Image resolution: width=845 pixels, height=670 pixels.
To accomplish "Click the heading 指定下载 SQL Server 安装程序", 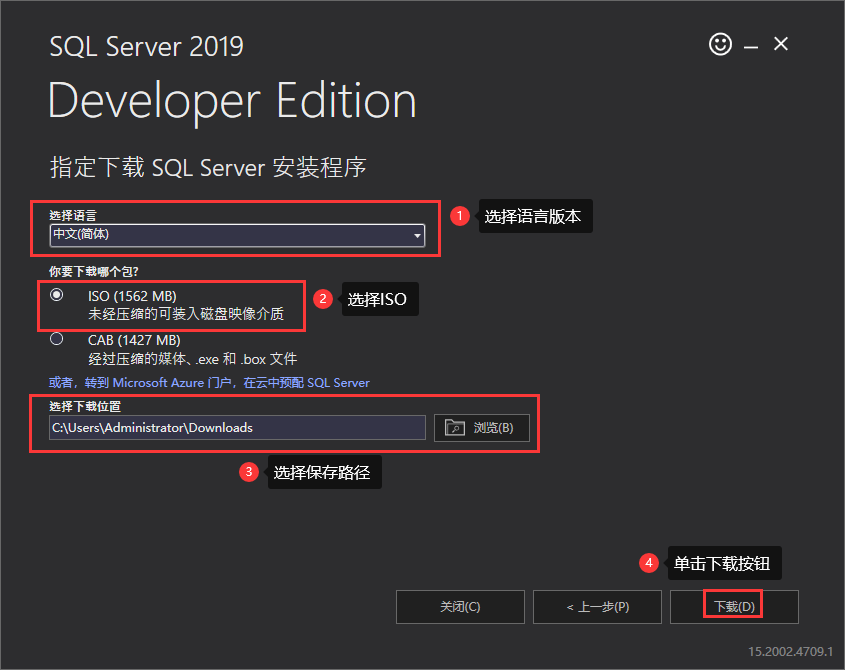I will click(x=208, y=167).
